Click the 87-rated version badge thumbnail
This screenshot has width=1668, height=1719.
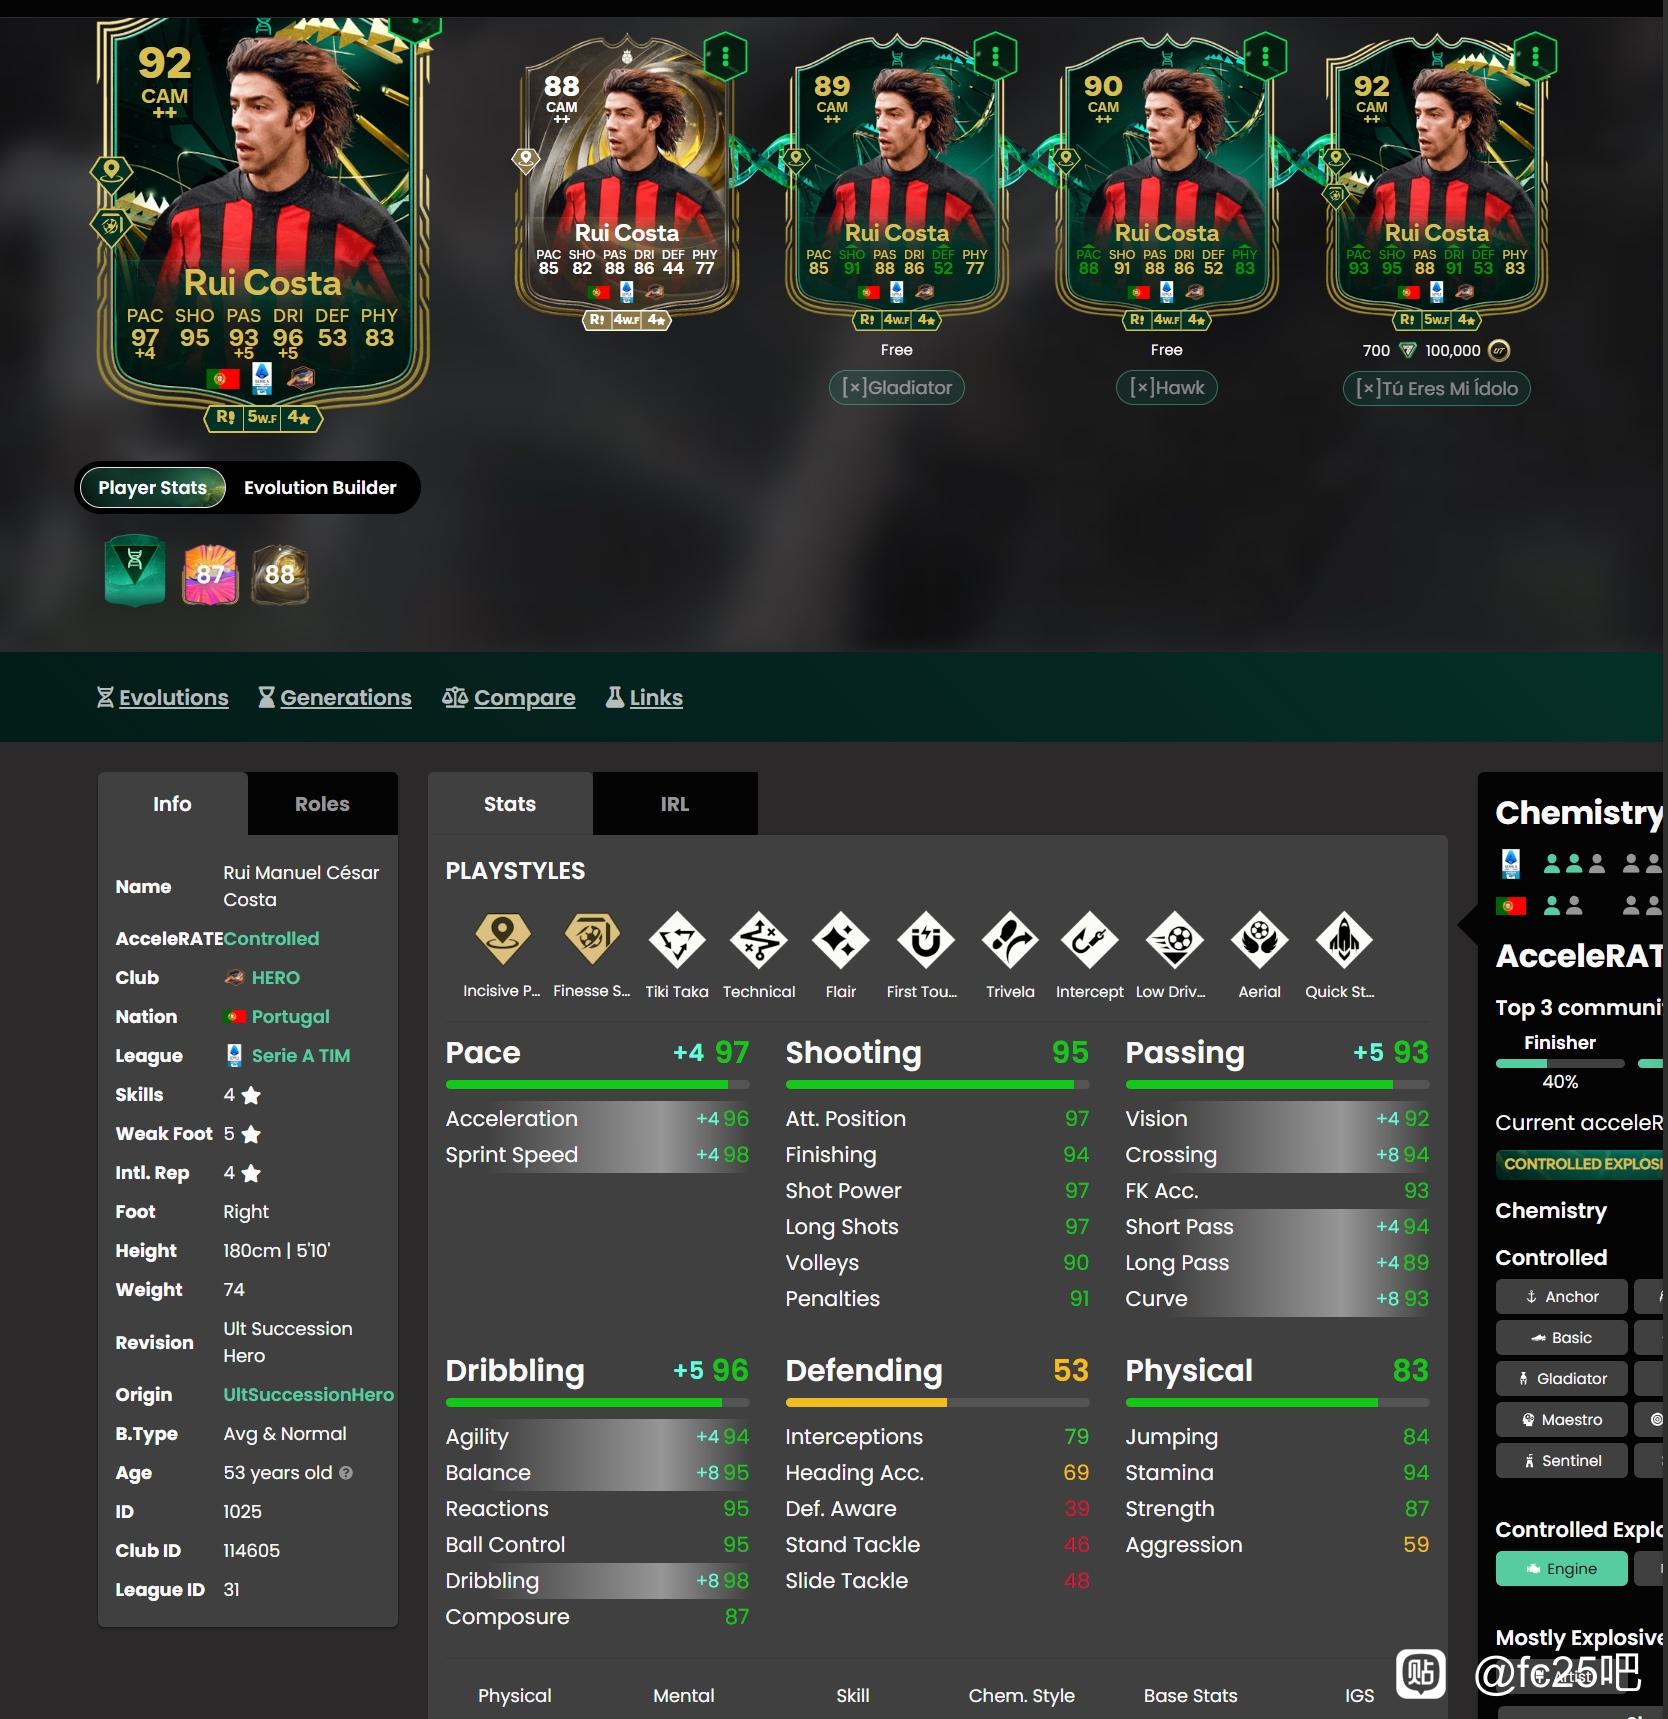pyautogui.click(x=210, y=574)
